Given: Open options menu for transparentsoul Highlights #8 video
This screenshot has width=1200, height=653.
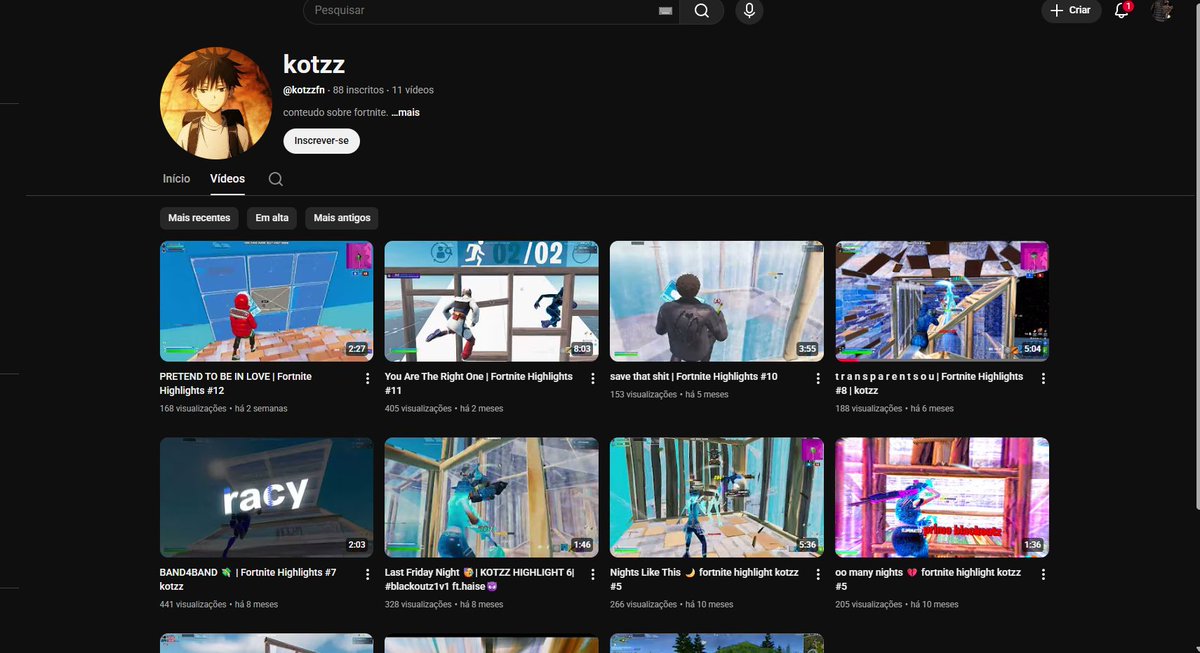Looking at the screenshot, I should [x=1043, y=379].
